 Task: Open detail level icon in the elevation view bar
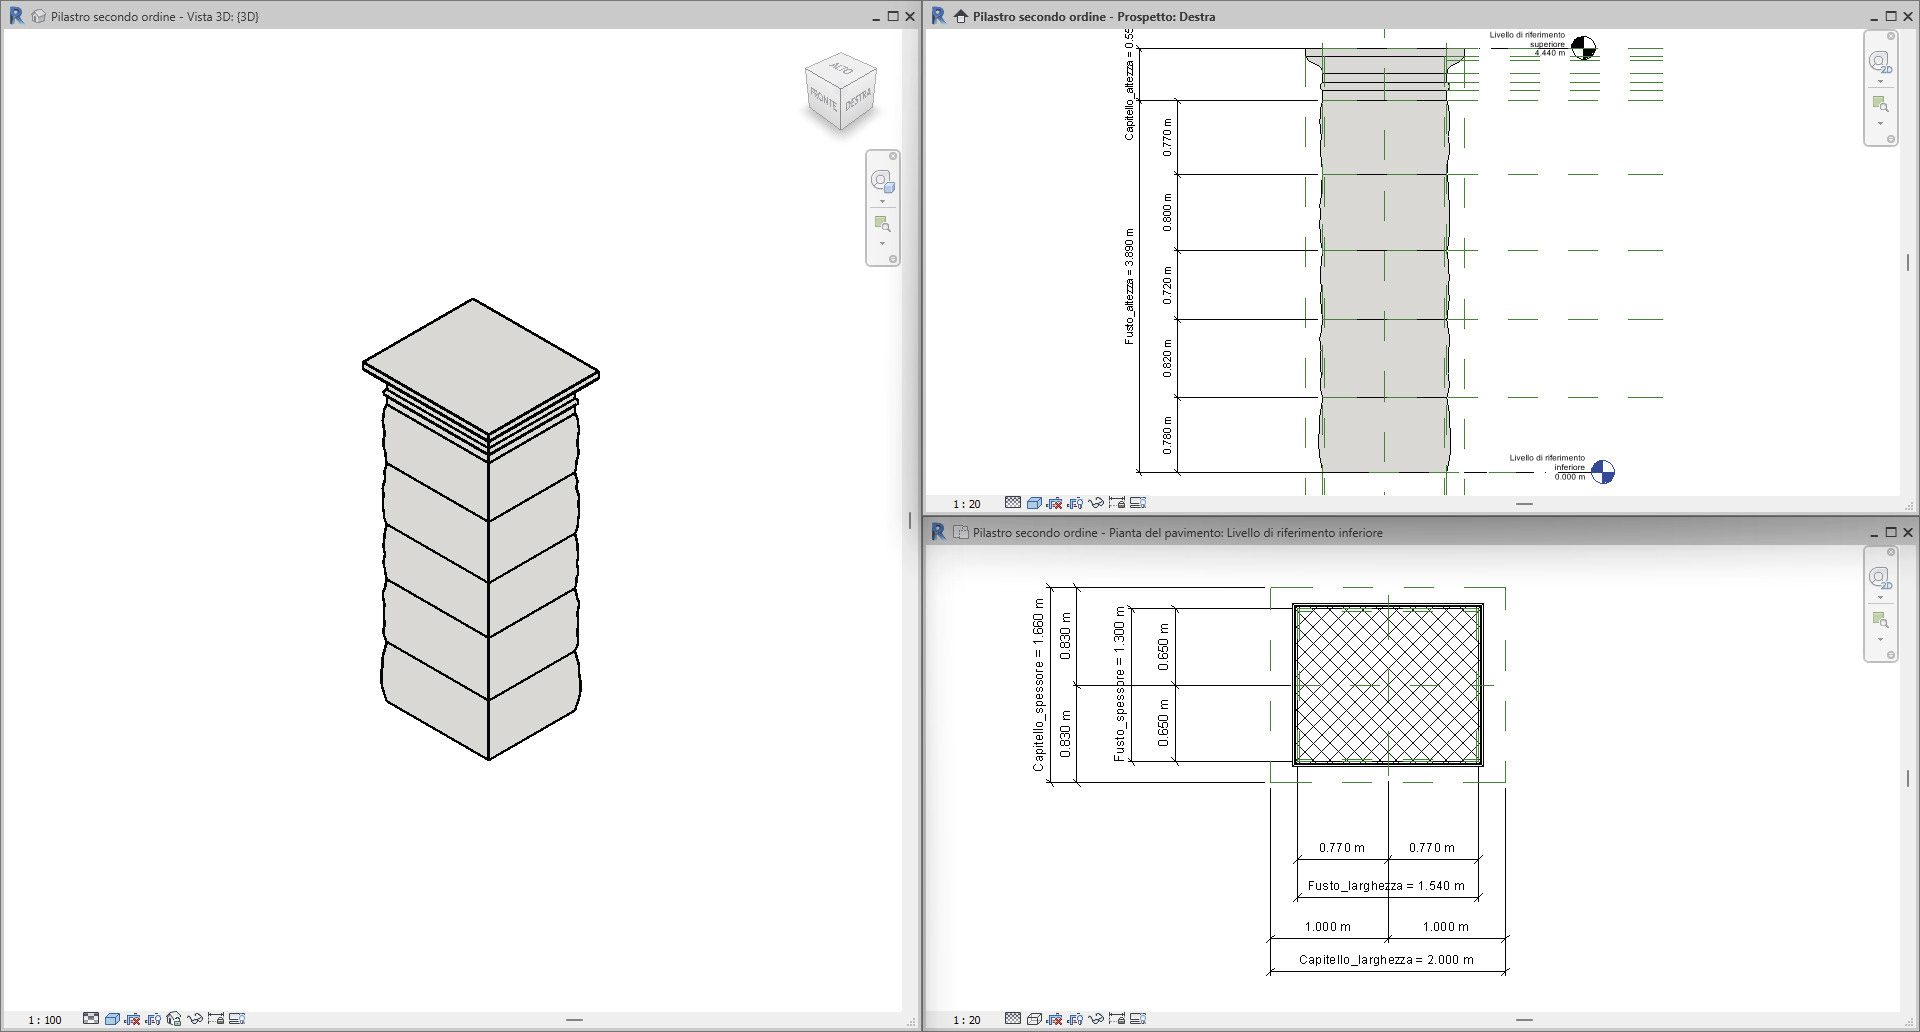(1013, 503)
